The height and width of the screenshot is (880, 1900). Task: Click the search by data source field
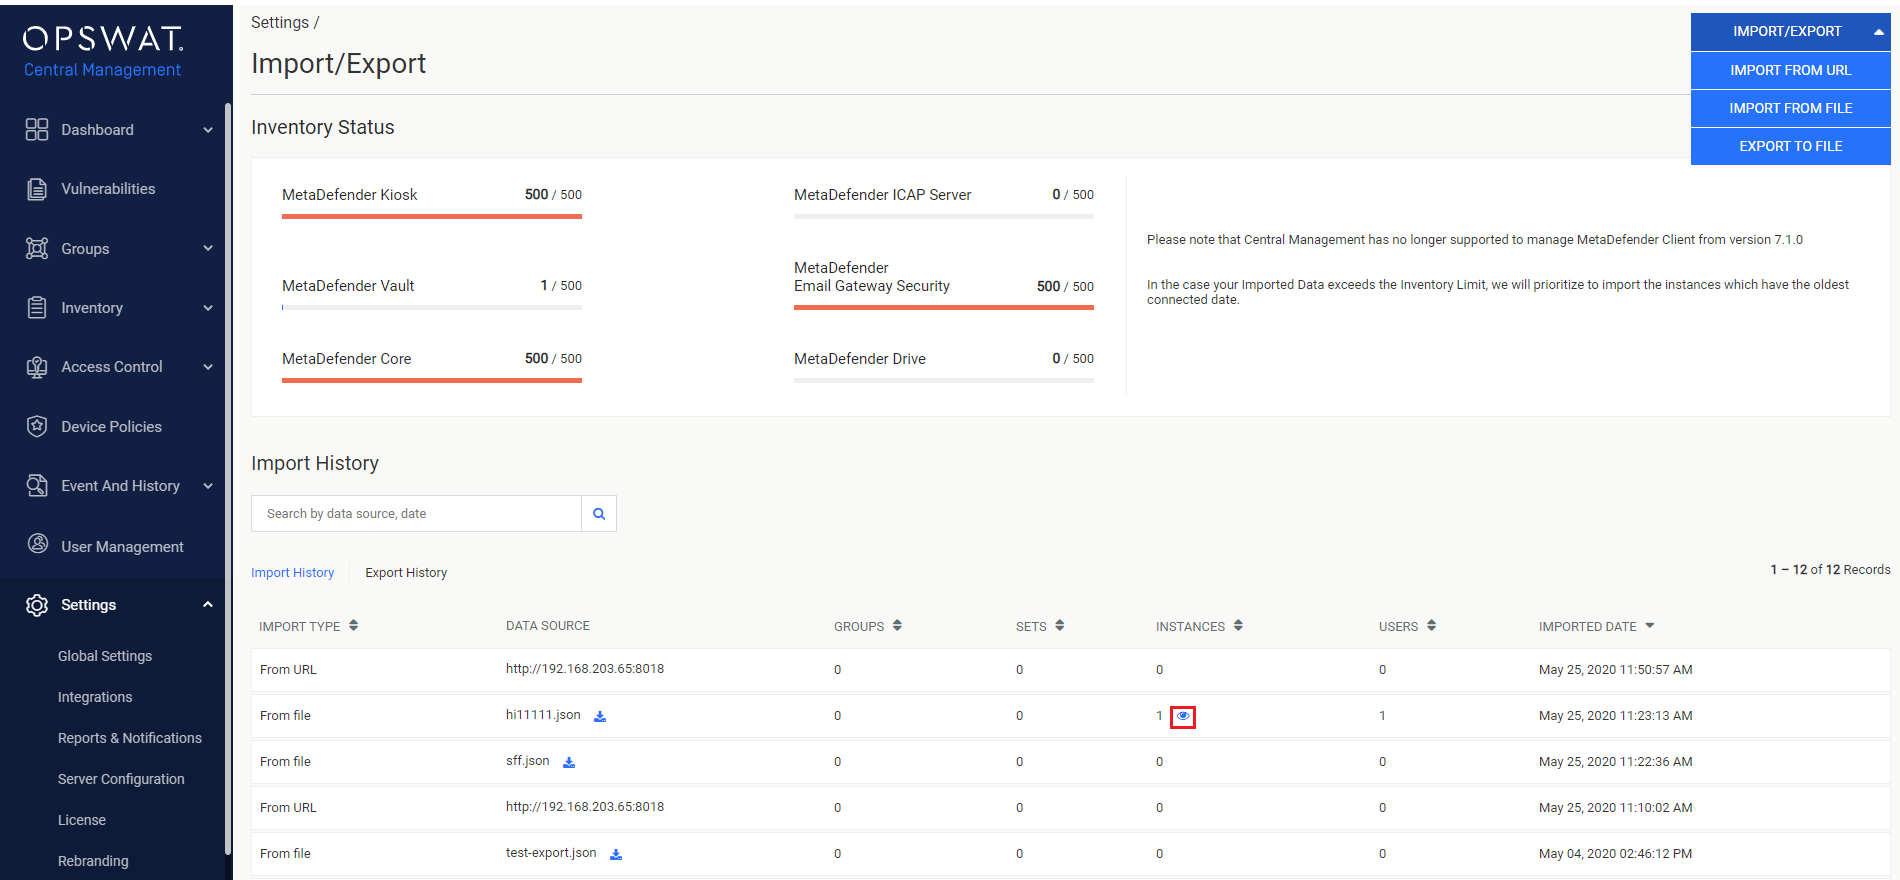tap(416, 514)
